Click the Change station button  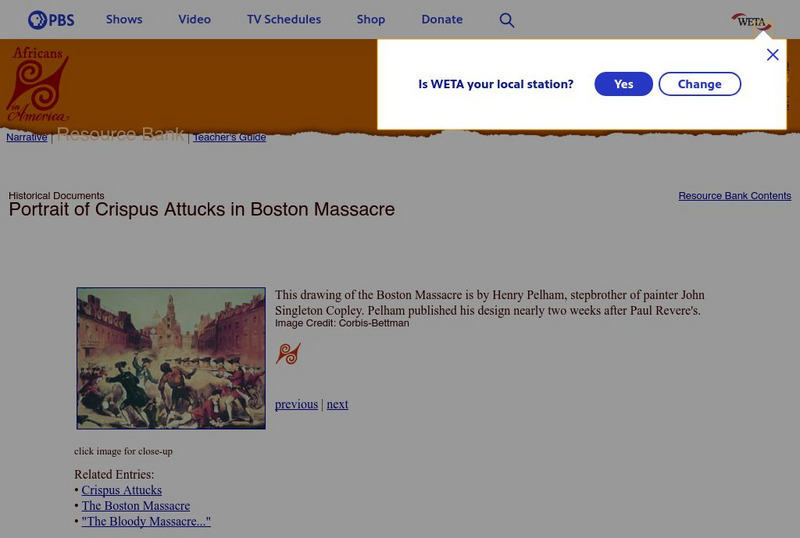coord(699,84)
